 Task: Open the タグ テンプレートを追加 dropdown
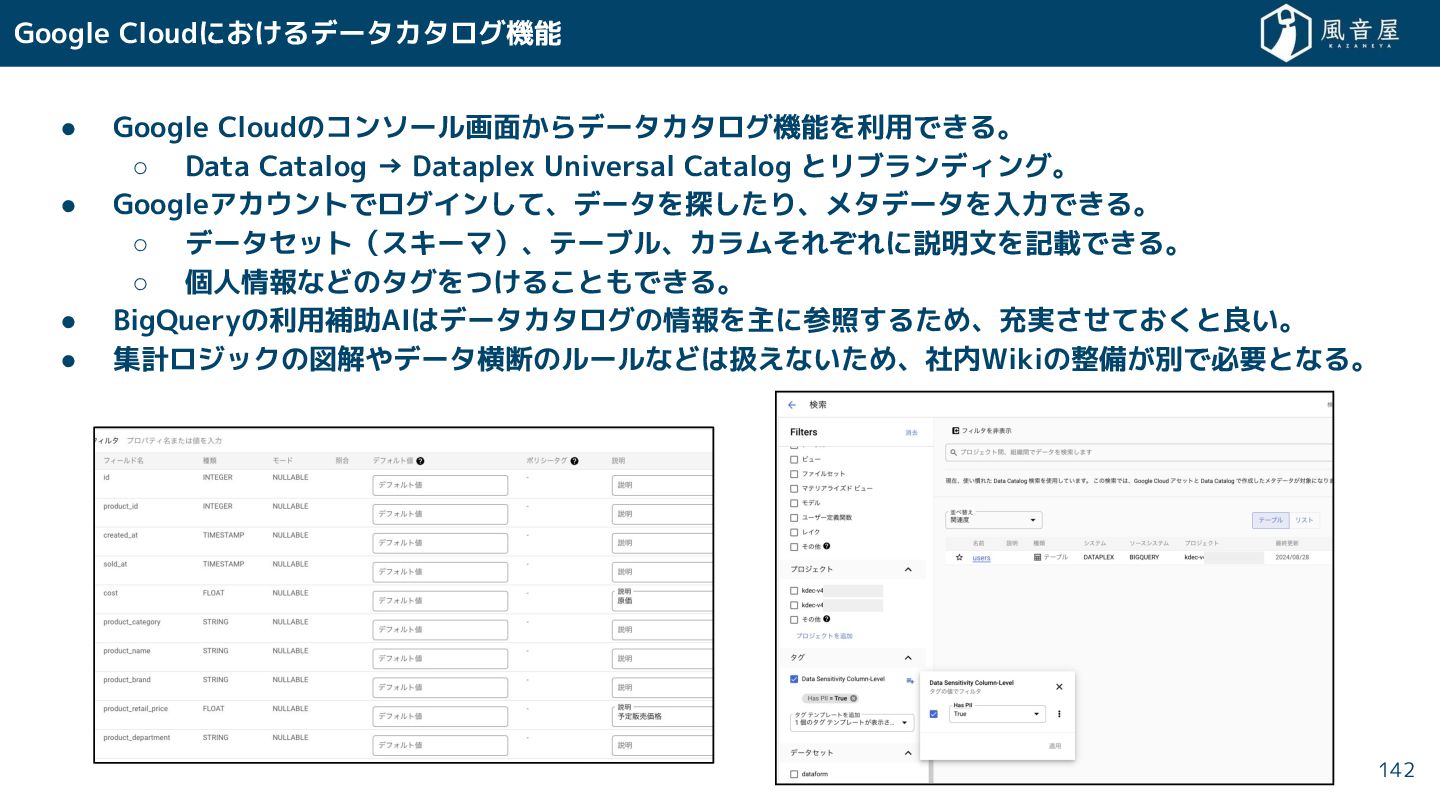852,722
